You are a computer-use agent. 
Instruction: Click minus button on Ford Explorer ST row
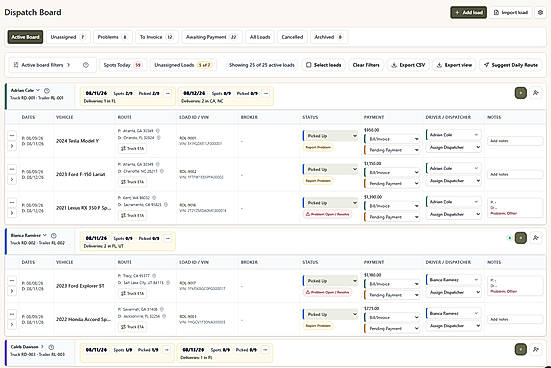coord(12,280)
